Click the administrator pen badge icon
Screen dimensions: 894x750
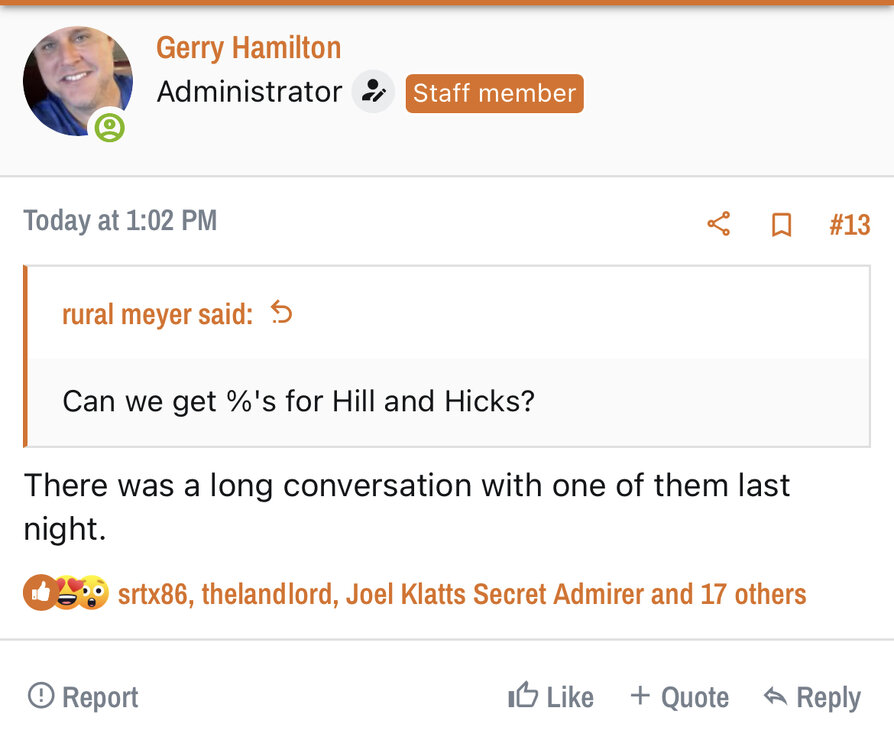click(373, 93)
